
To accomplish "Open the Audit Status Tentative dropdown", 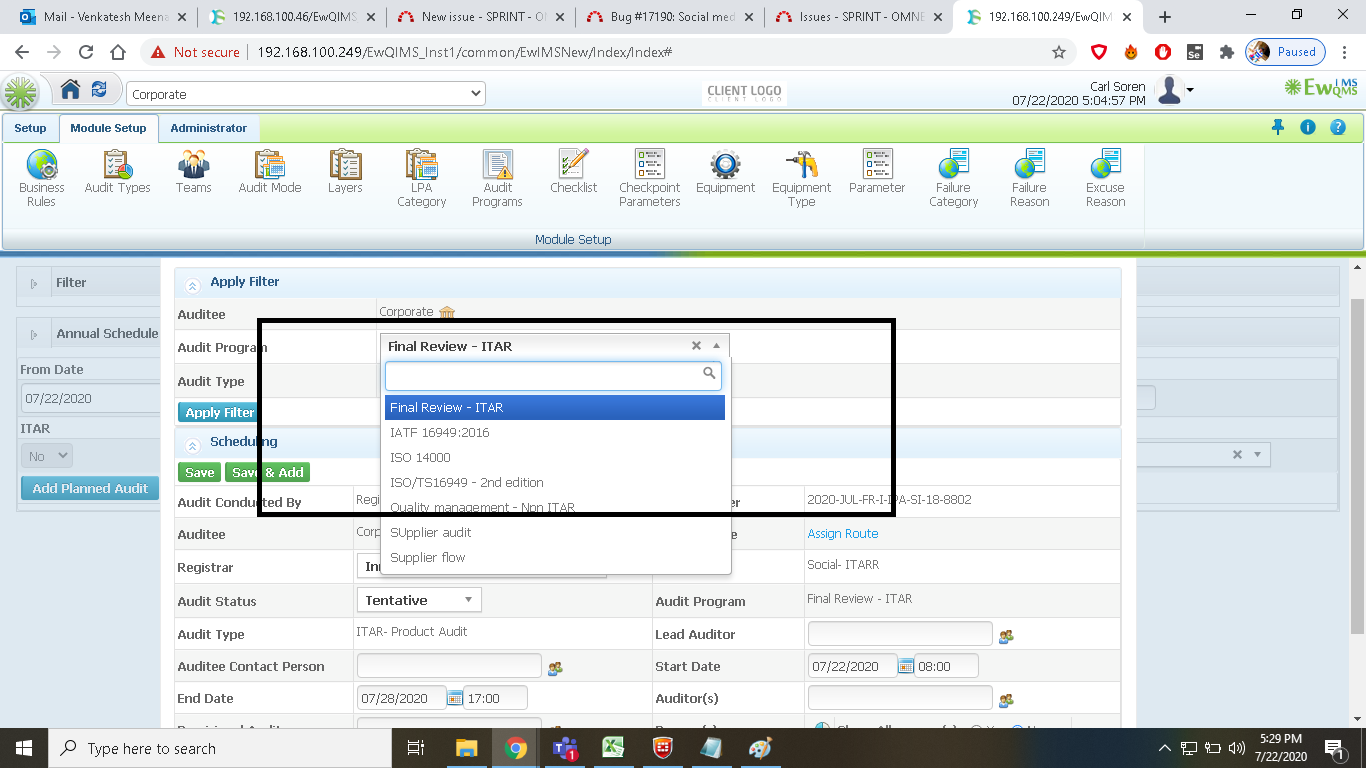I will click(419, 600).
